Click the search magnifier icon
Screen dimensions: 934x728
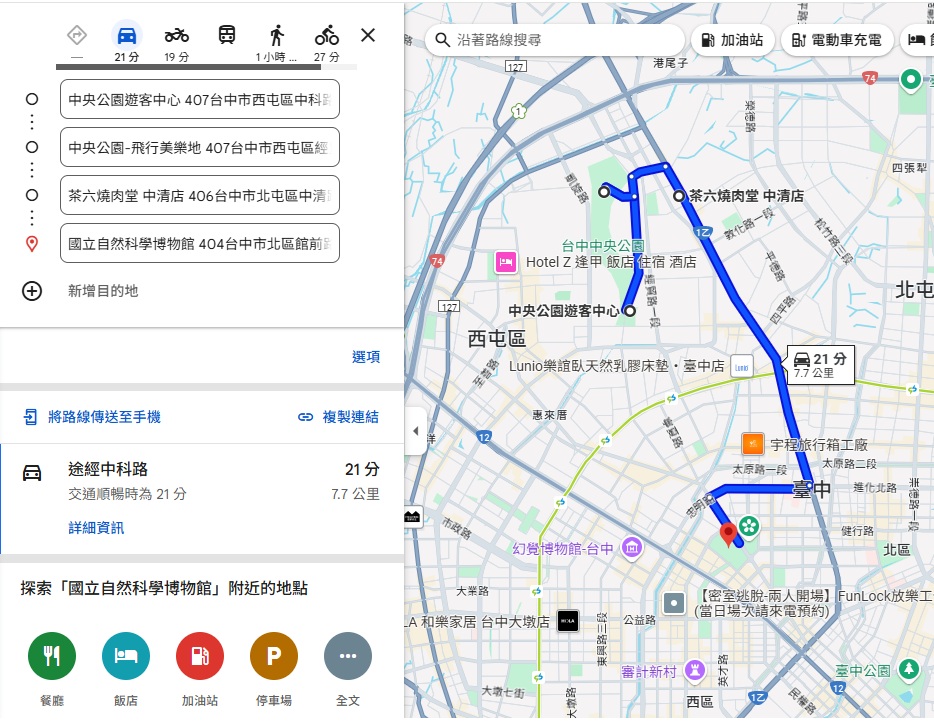(x=442, y=40)
